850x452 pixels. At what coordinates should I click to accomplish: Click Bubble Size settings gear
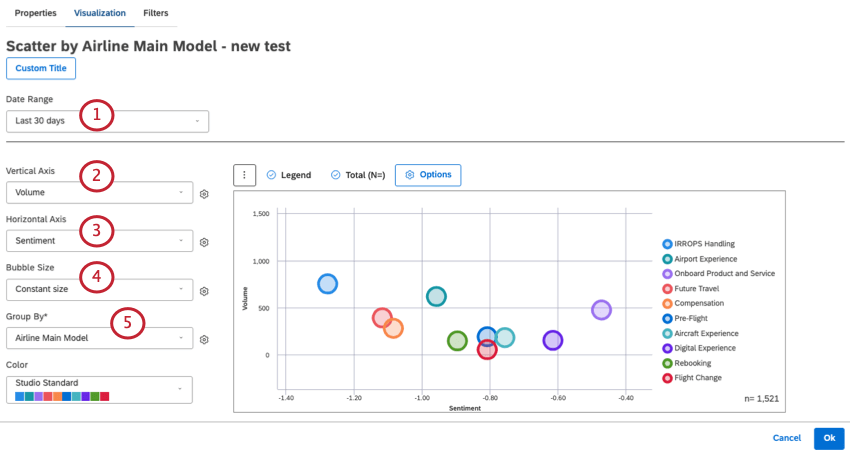coord(204,291)
